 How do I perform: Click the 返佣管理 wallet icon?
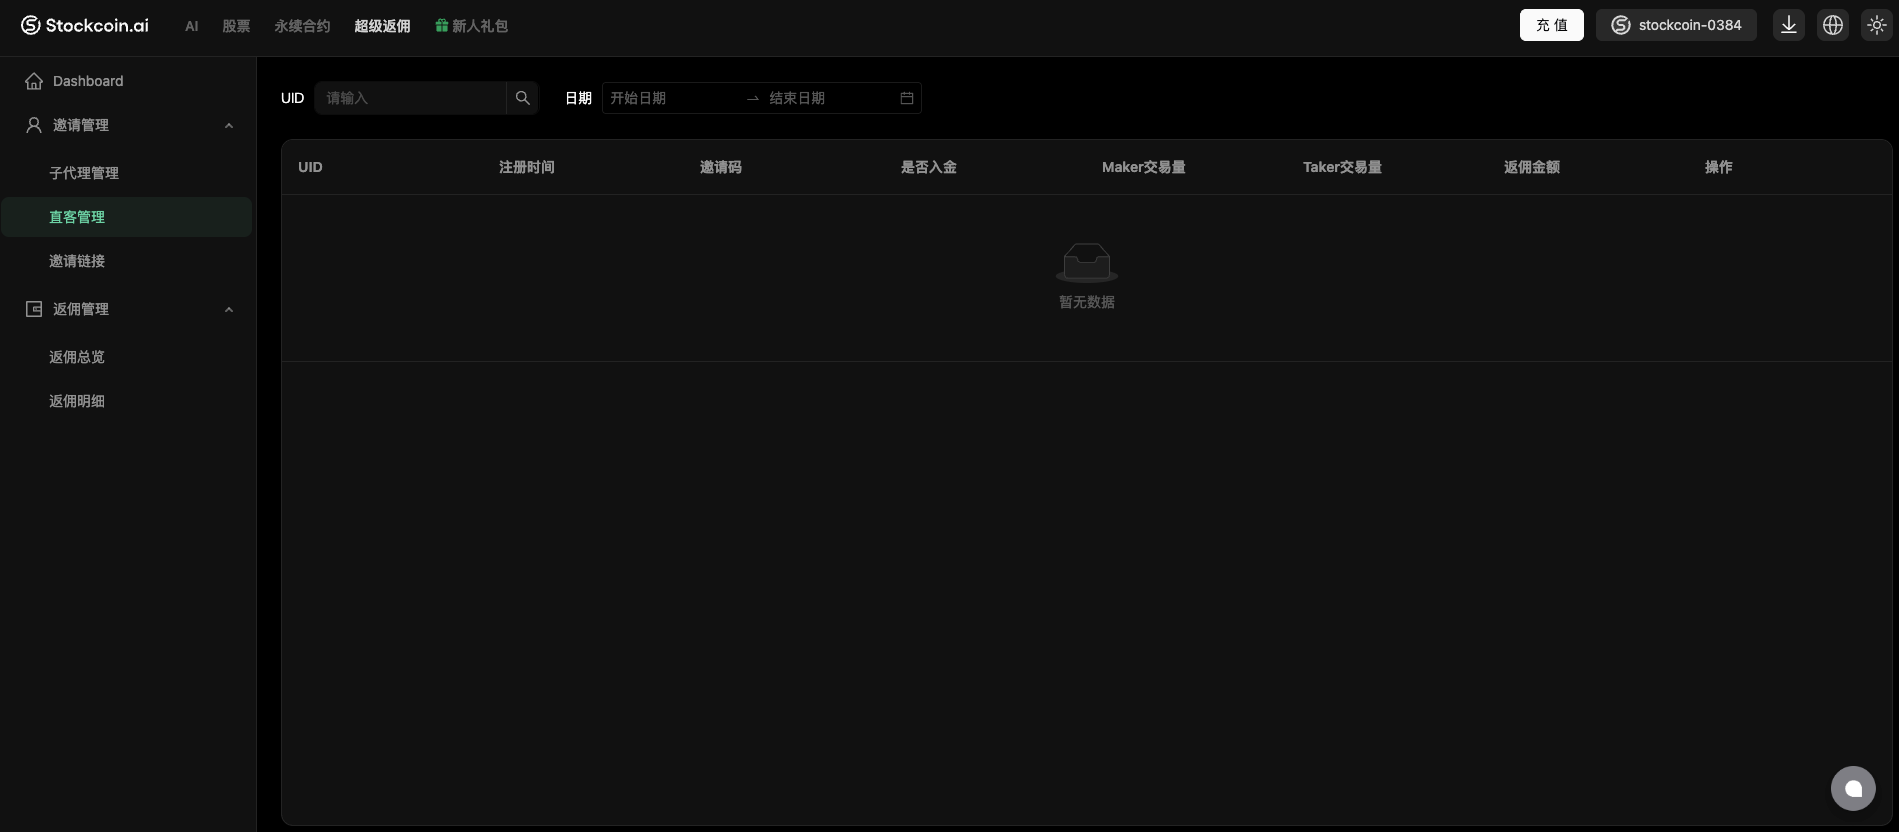34,309
